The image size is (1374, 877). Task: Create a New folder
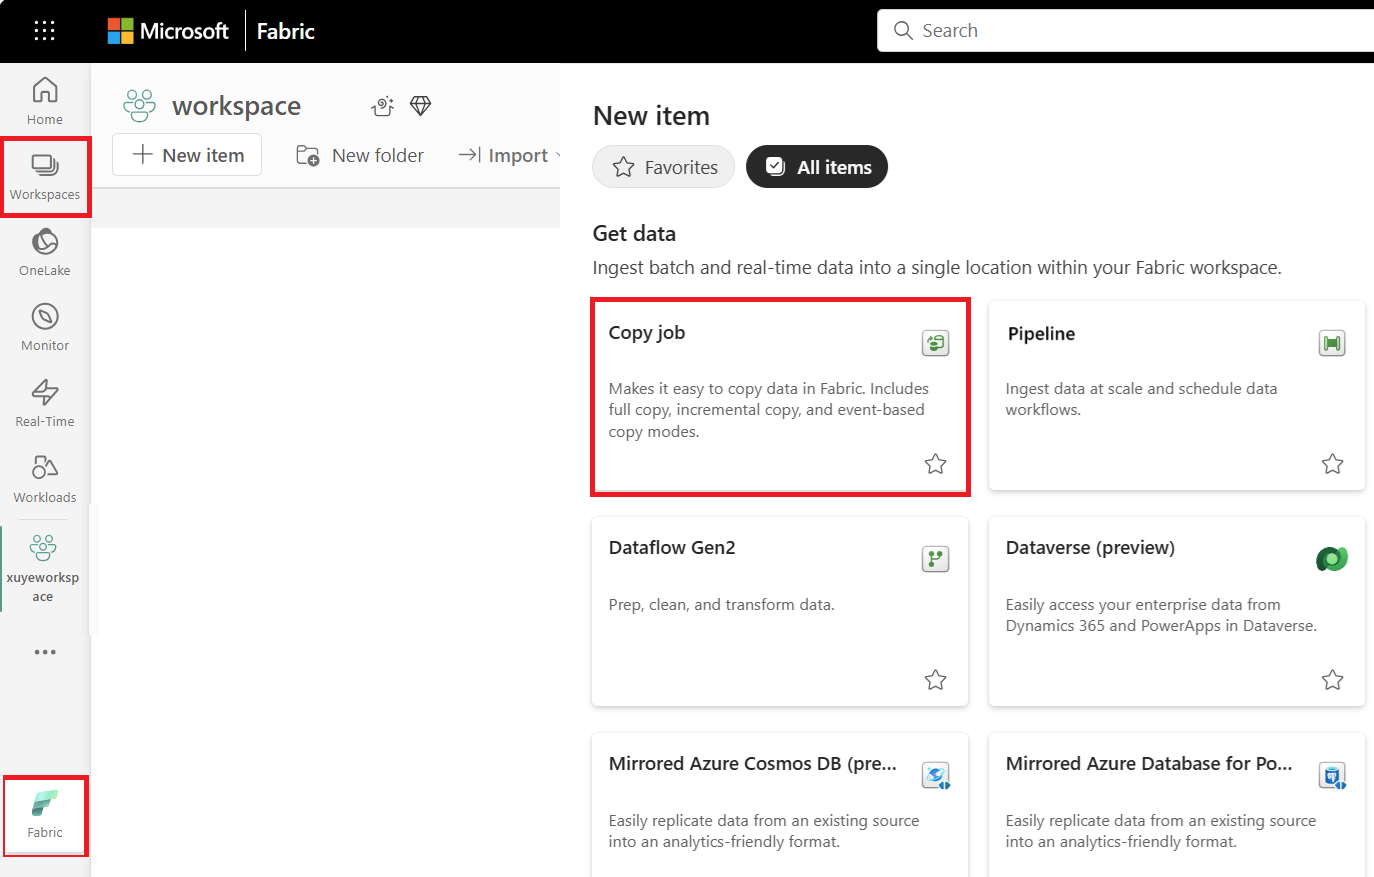(360, 155)
